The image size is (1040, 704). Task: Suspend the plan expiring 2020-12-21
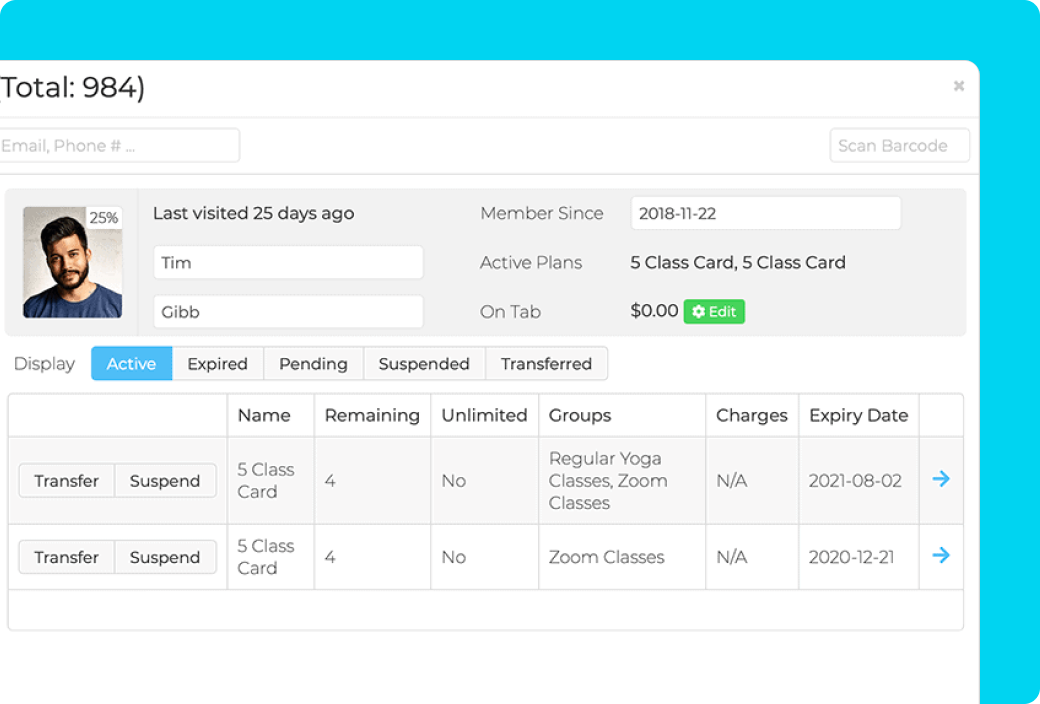point(165,557)
